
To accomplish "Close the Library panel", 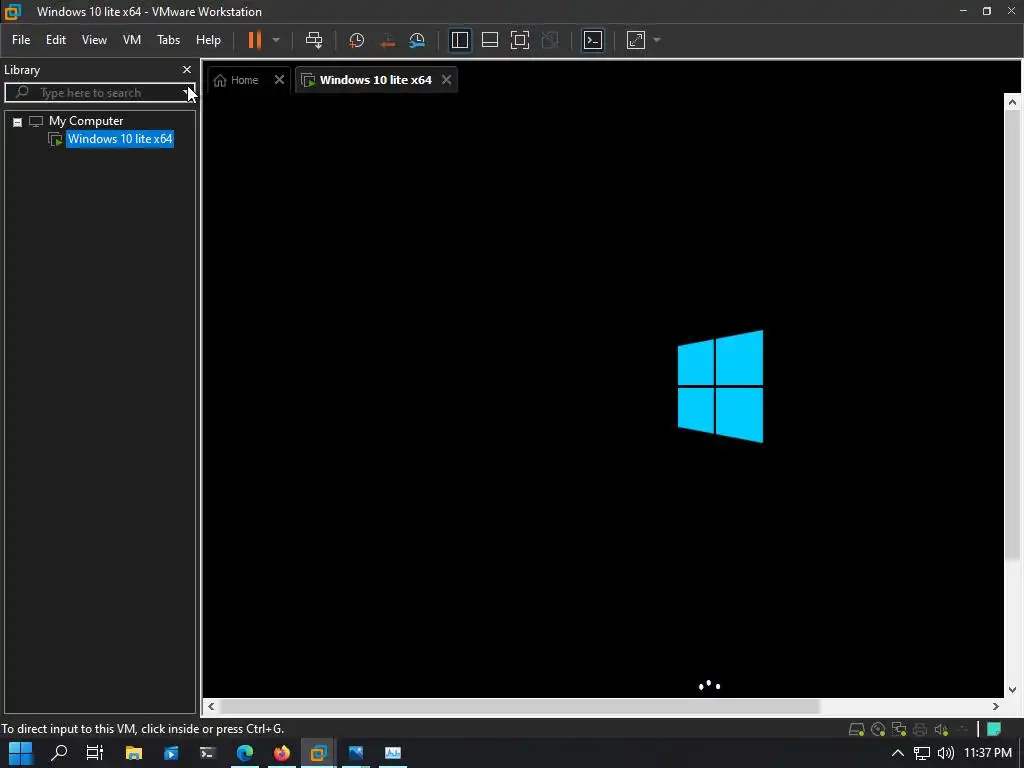I will coord(187,69).
